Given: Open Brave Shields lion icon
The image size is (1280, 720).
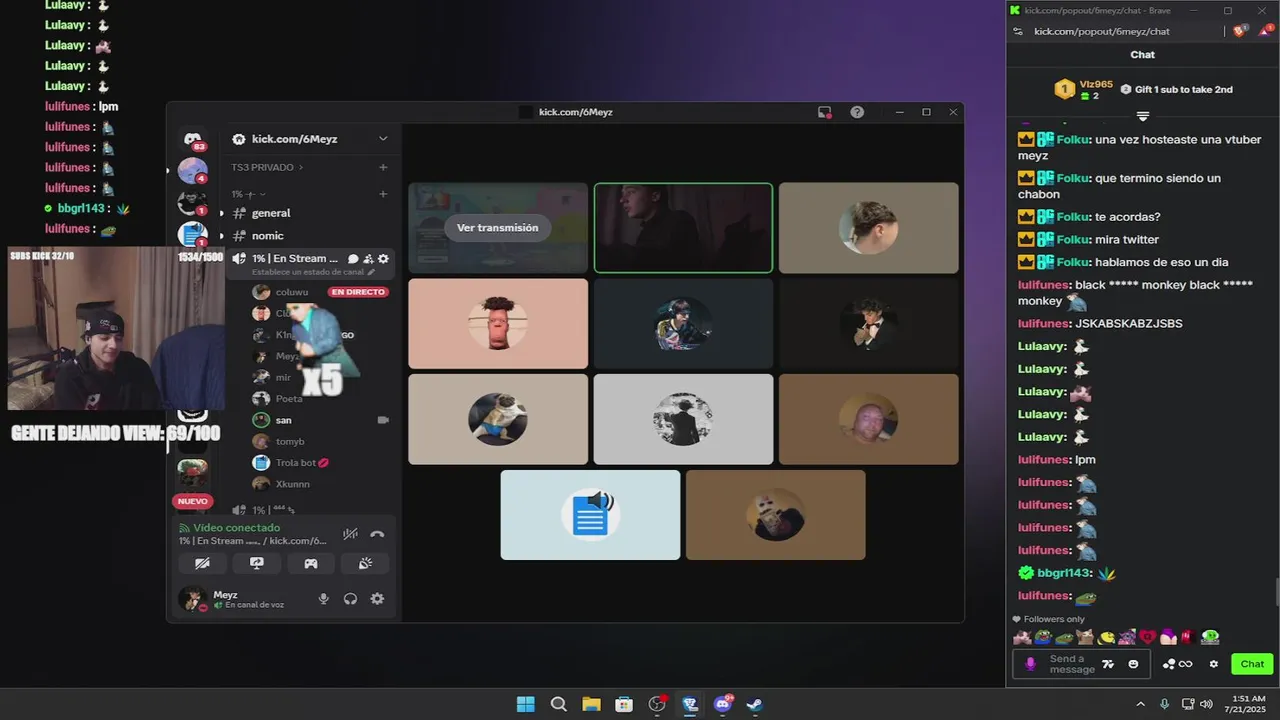Looking at the screenshot, I should pyautogui.click(x=1241, y=31).
